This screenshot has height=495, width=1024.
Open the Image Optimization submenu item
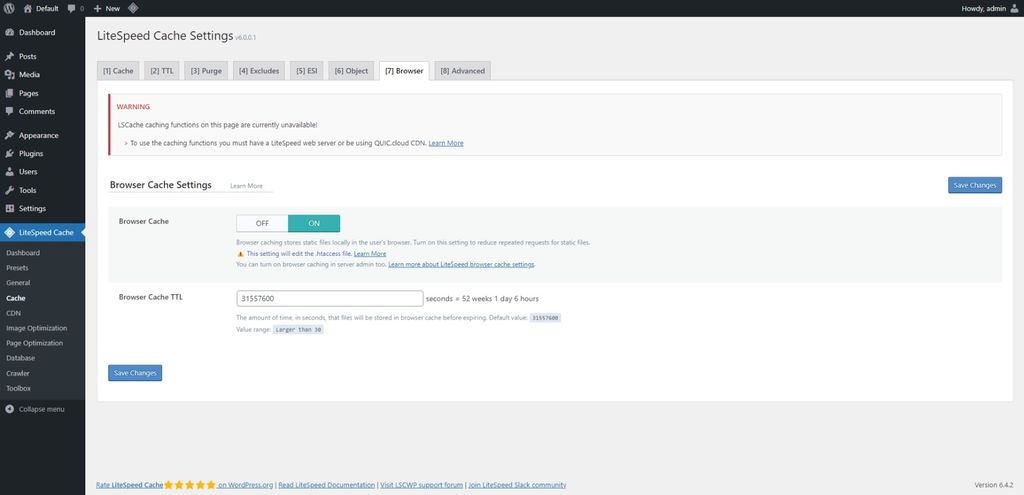[x=37, y=328]
